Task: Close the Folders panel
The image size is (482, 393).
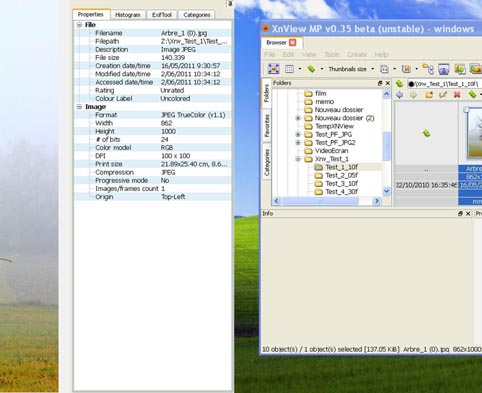Action: point(388,83)
